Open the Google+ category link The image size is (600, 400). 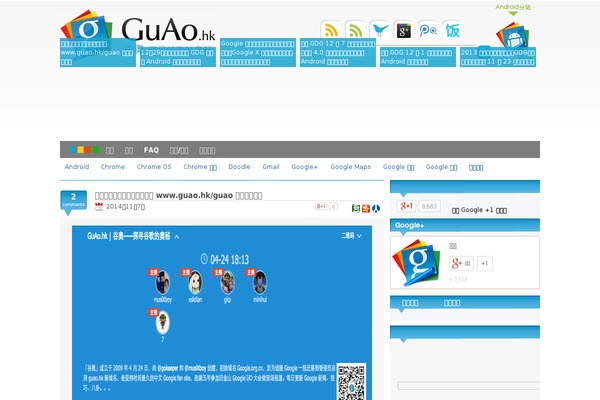pyautogui.click(x=305, y=167)
